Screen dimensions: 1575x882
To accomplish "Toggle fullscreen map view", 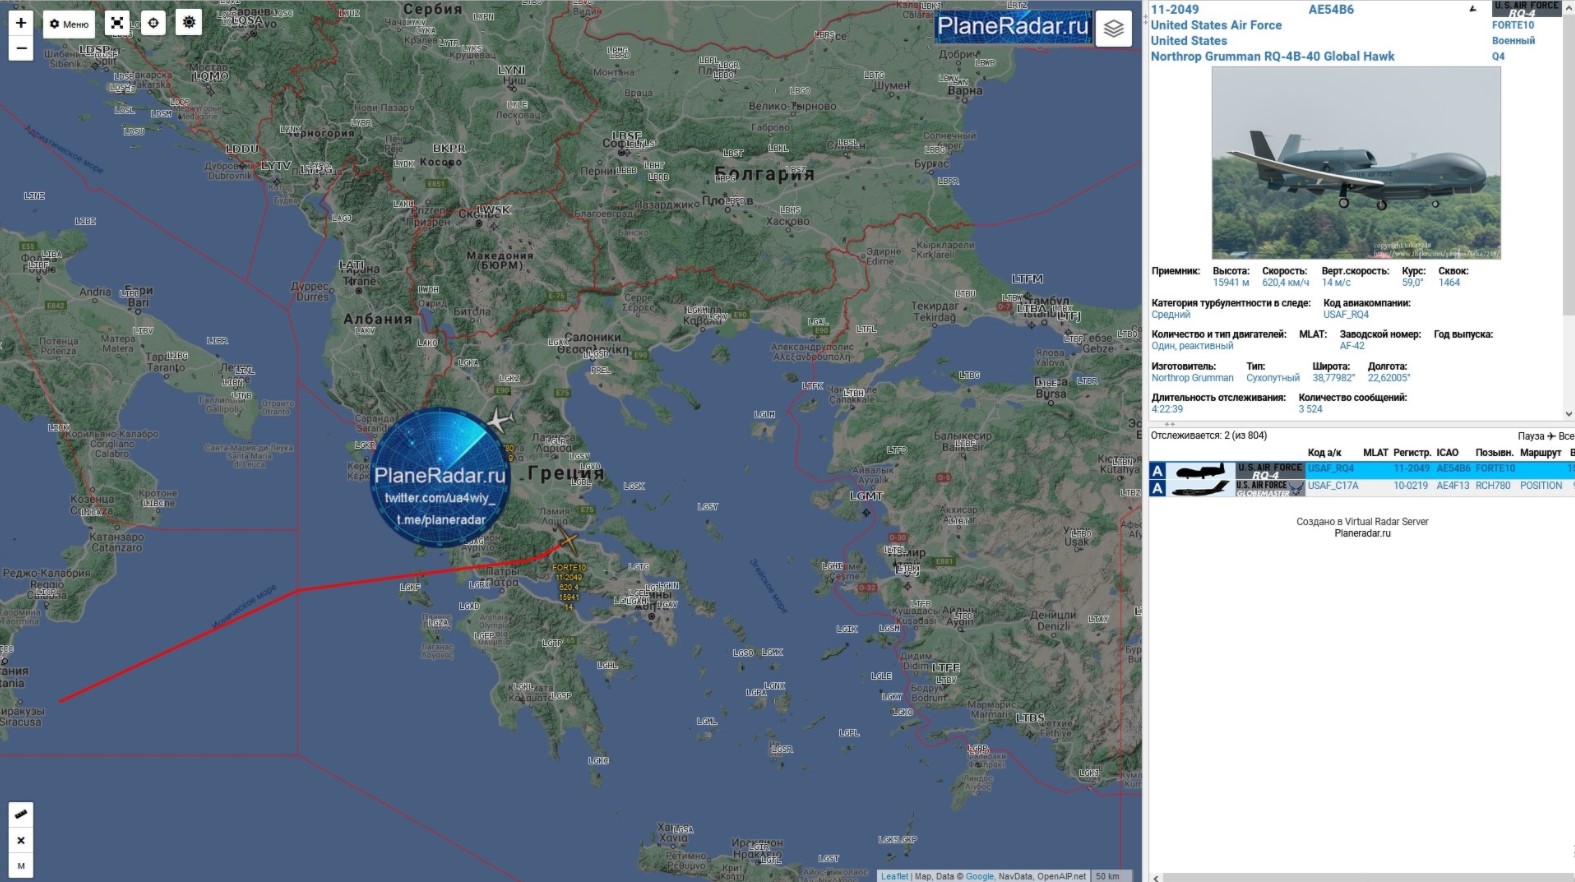I will point(117,23).
